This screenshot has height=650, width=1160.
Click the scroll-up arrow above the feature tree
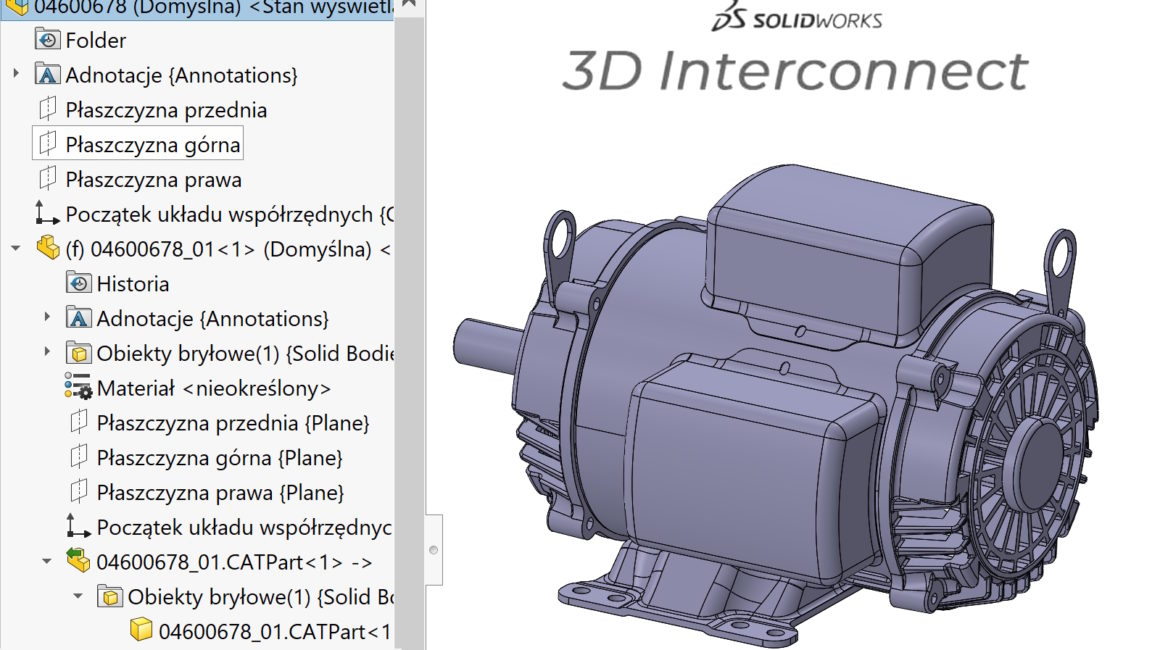point(408,6)
